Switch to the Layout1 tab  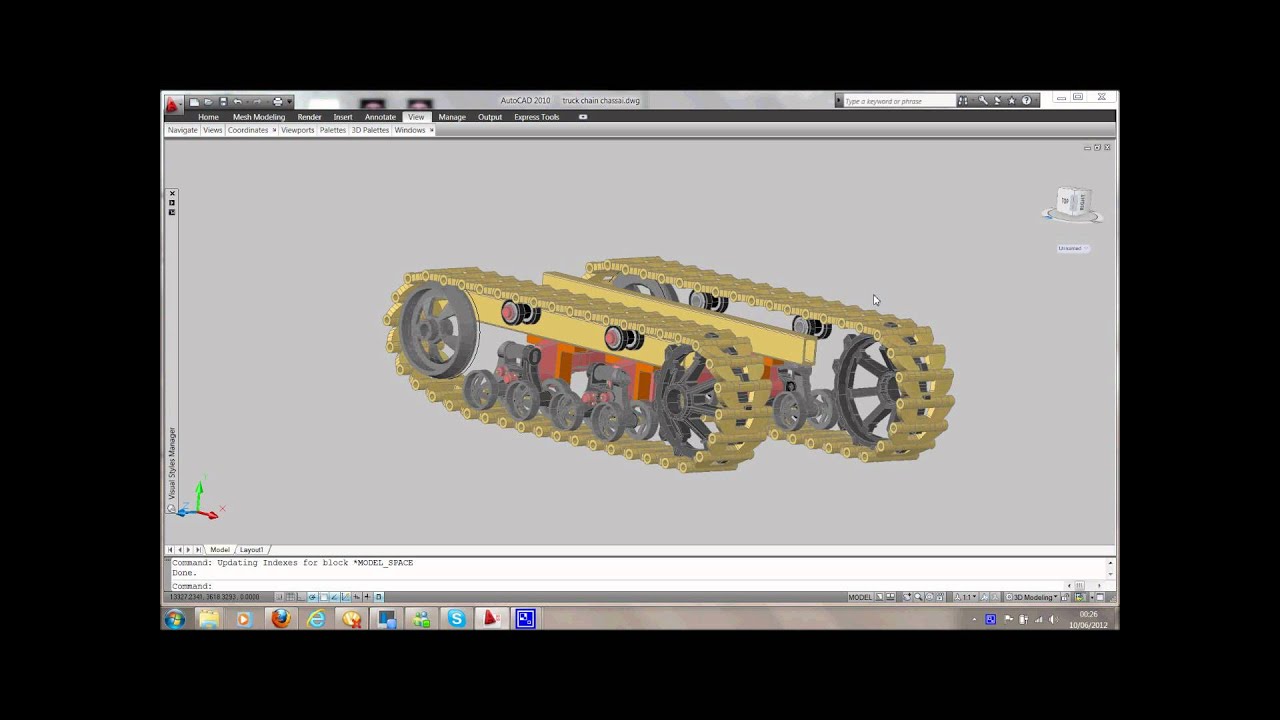(x=252, y=550)
